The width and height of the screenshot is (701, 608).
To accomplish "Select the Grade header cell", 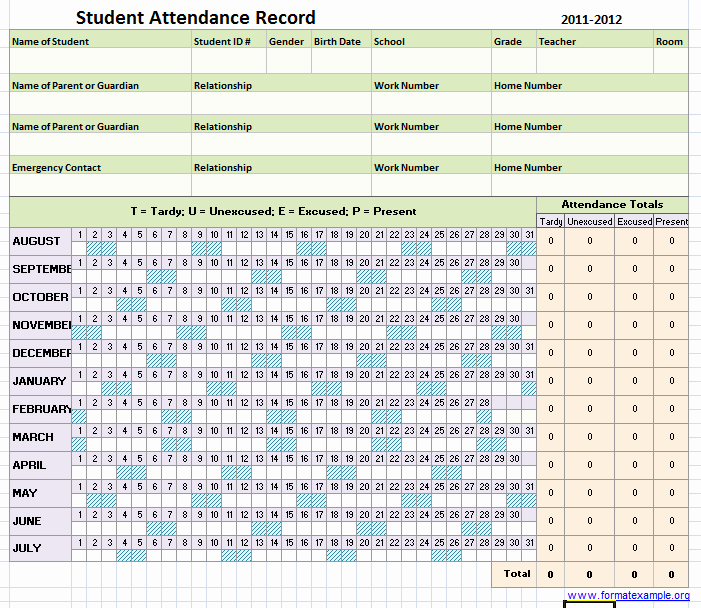I will (514, 39).
